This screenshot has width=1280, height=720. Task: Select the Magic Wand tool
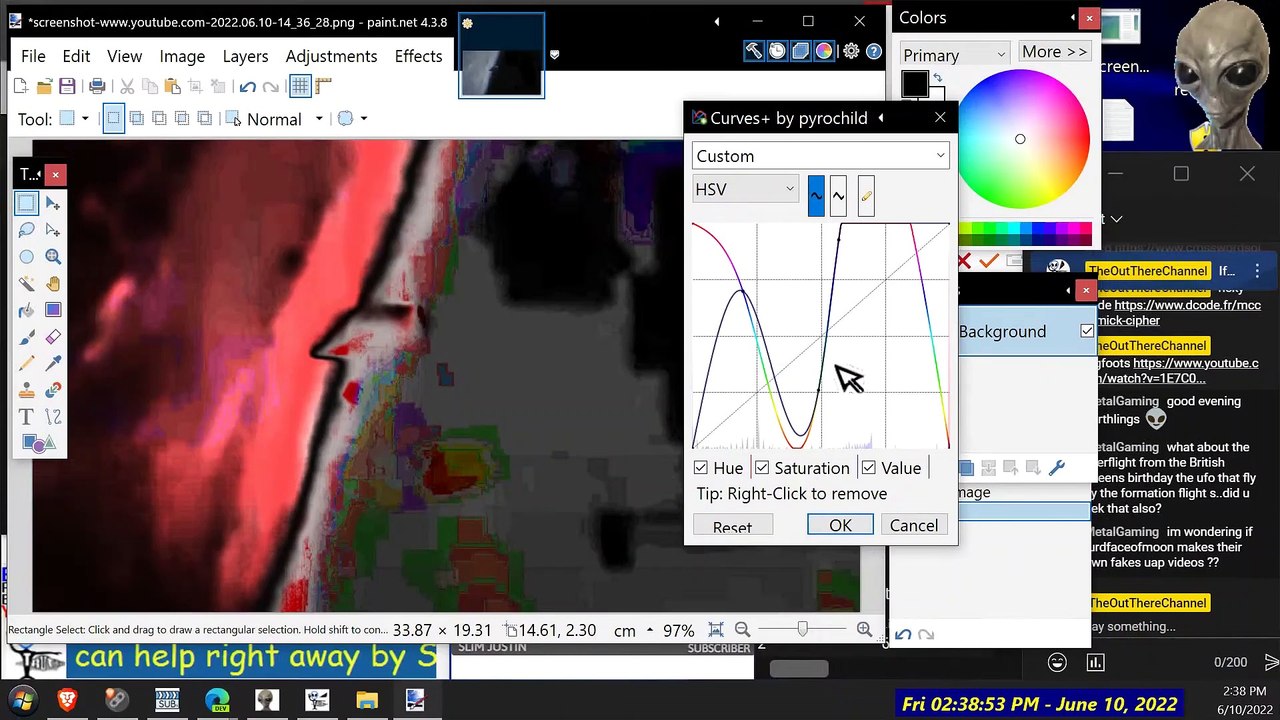pos(26,284)
